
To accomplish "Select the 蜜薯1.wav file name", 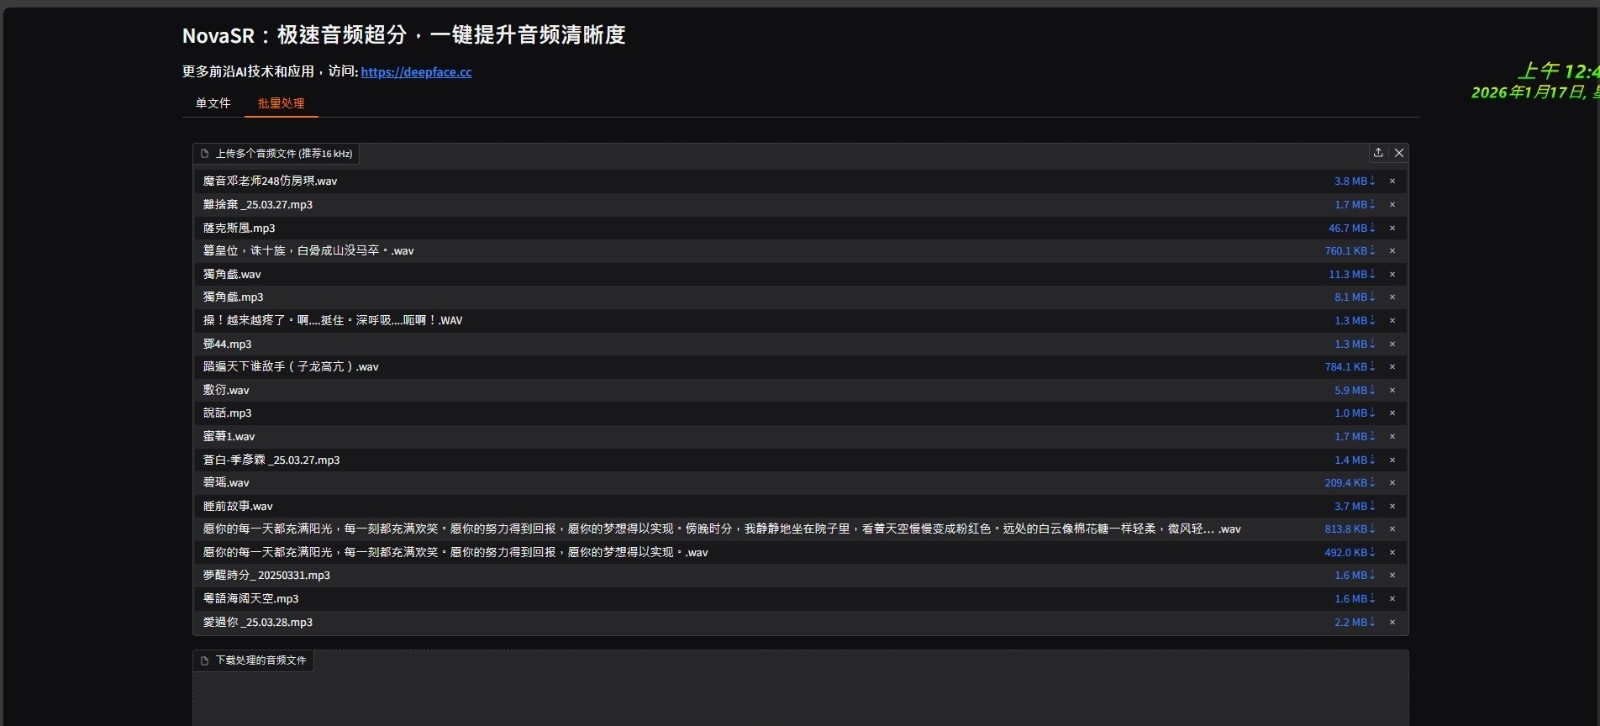I will click(229, 436).
